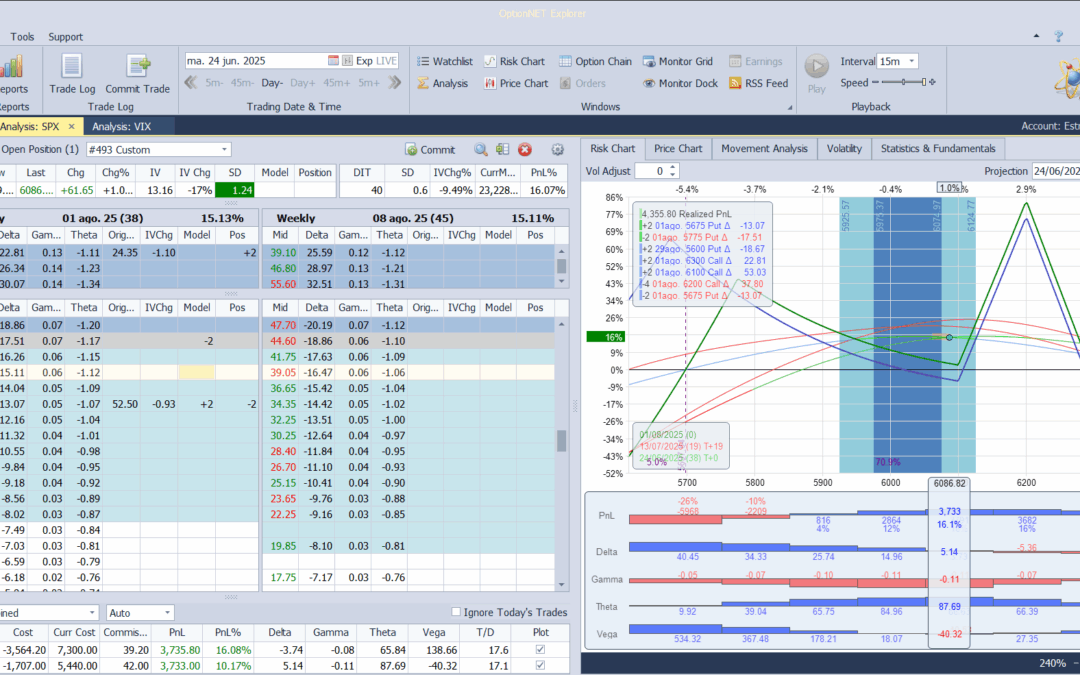Click the 6086.82 price marker on chart
1080x675 pixels.
click(949, 484)
